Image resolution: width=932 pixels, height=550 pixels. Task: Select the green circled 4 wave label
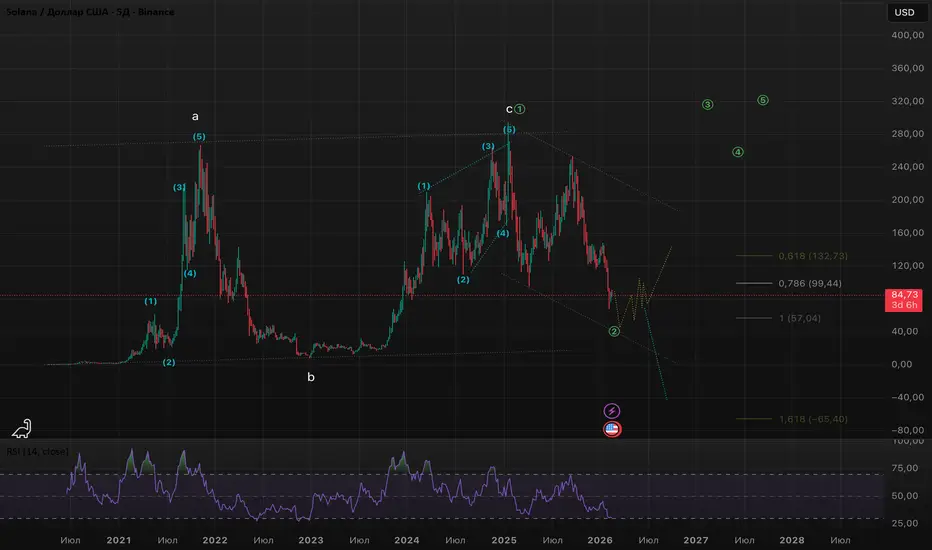(x=738, y=152)
